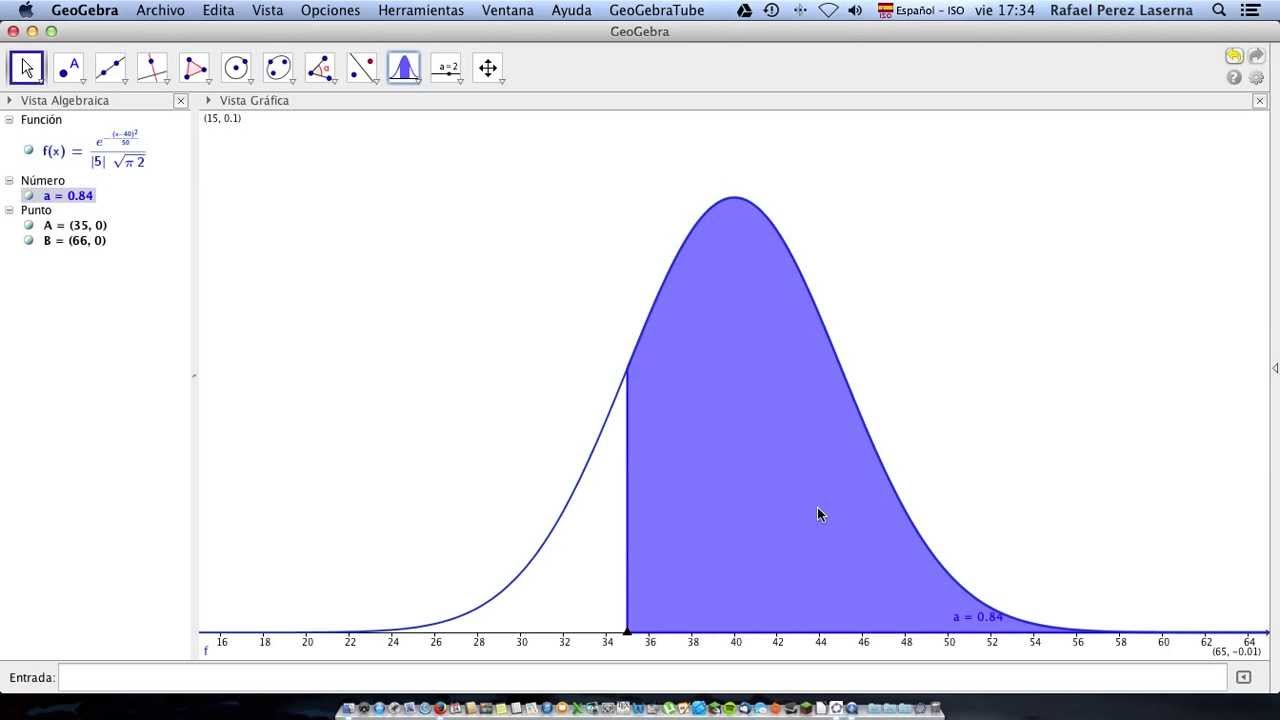Click the Google Drive menu bar icon
The image size is (1280, 720).
tap(744, 10)
